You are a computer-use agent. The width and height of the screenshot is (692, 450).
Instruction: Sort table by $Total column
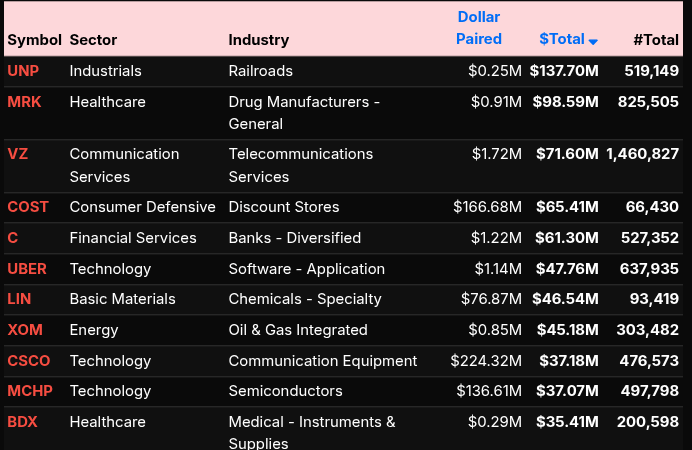coord(561,39)
